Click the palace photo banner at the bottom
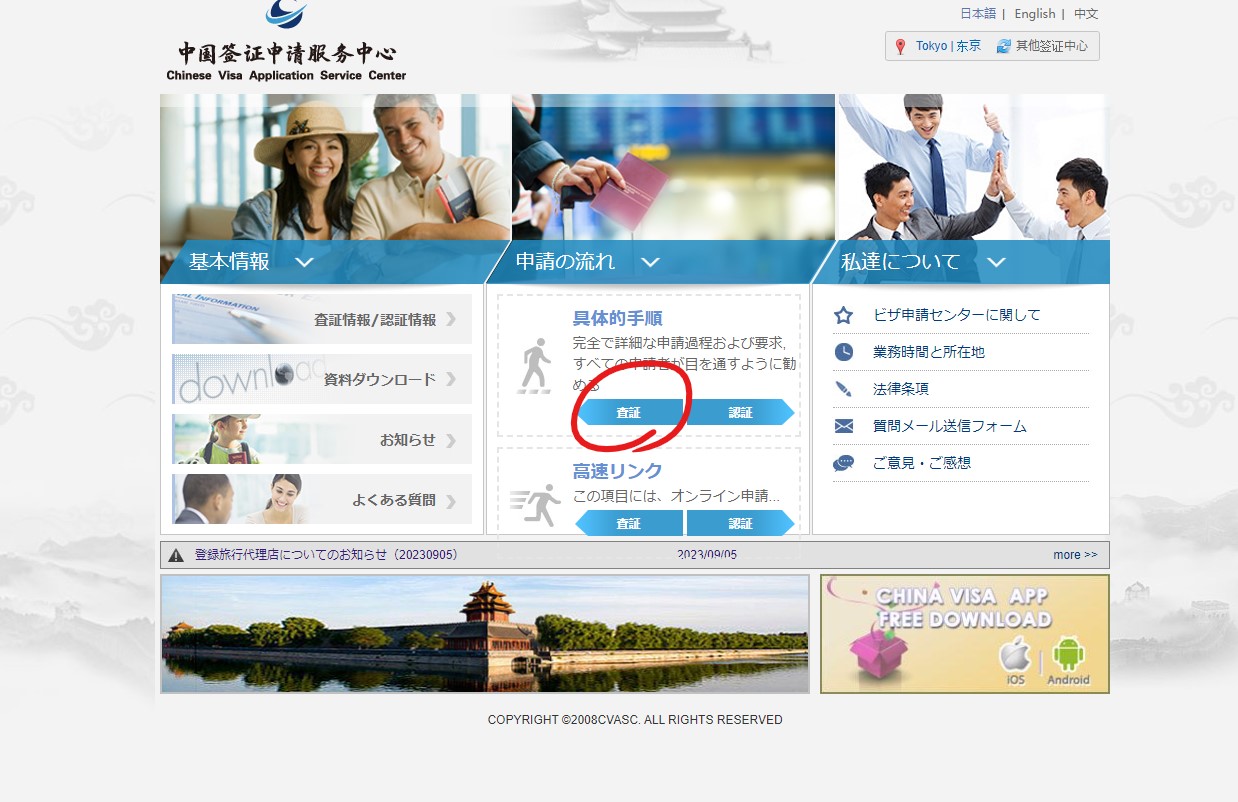This screenshot has height=802, width=1238. click(485, 633)
